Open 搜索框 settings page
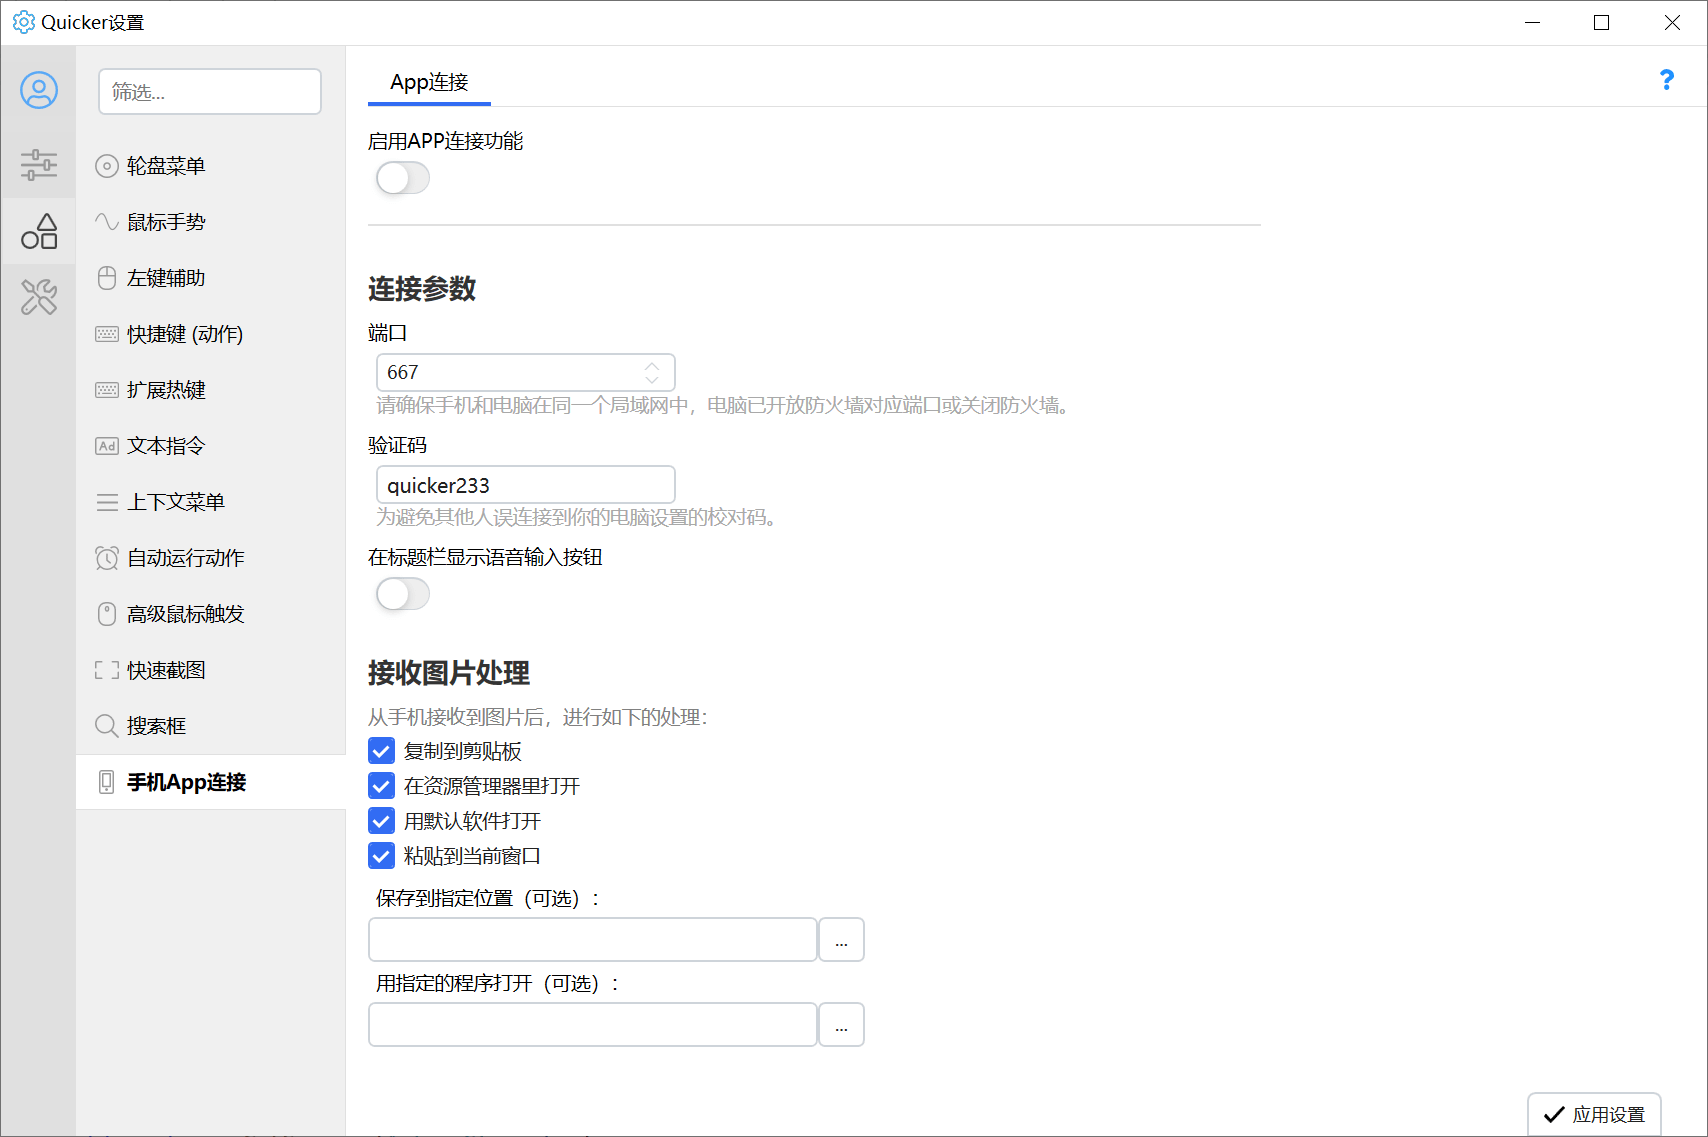The image size is (1708, 1137). 211,726
